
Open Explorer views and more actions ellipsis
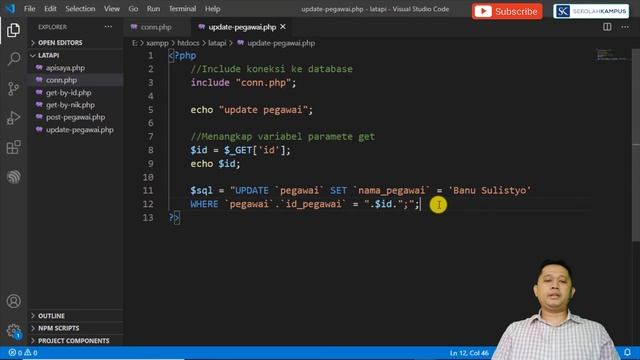tap(108, 27)
